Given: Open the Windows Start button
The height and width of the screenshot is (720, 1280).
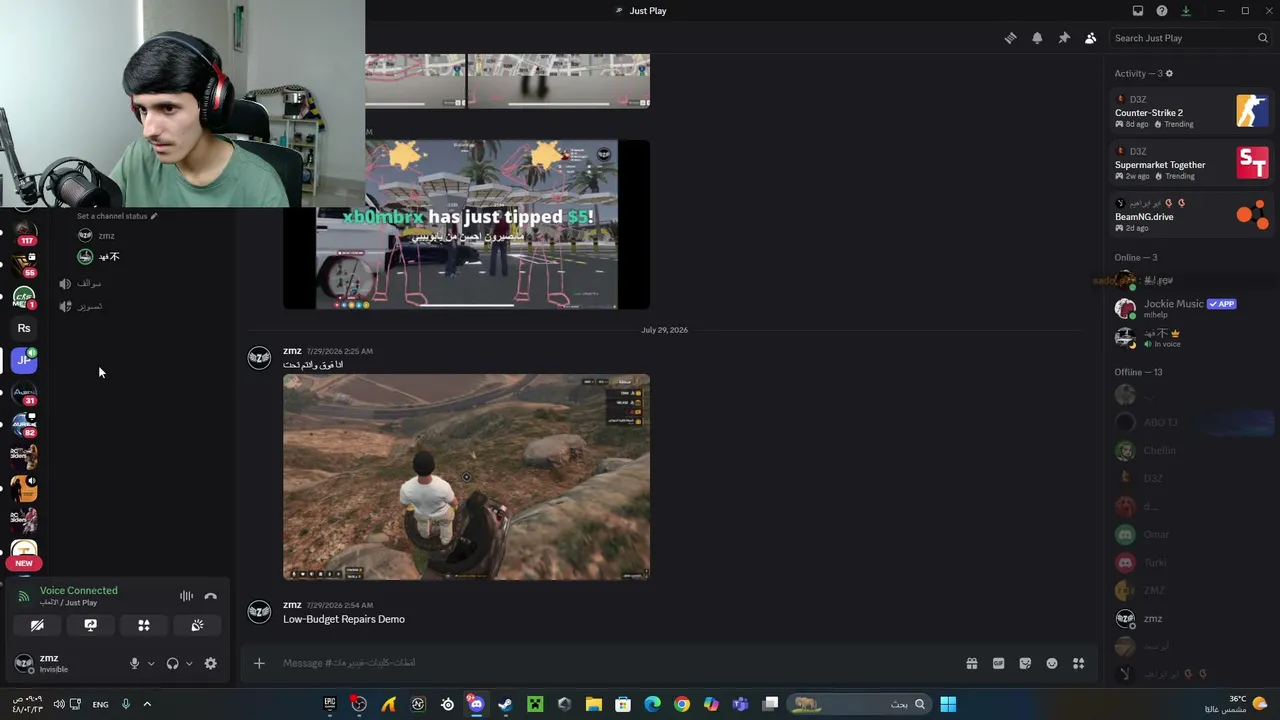Looking at the screenshot, I should [948, 705].
